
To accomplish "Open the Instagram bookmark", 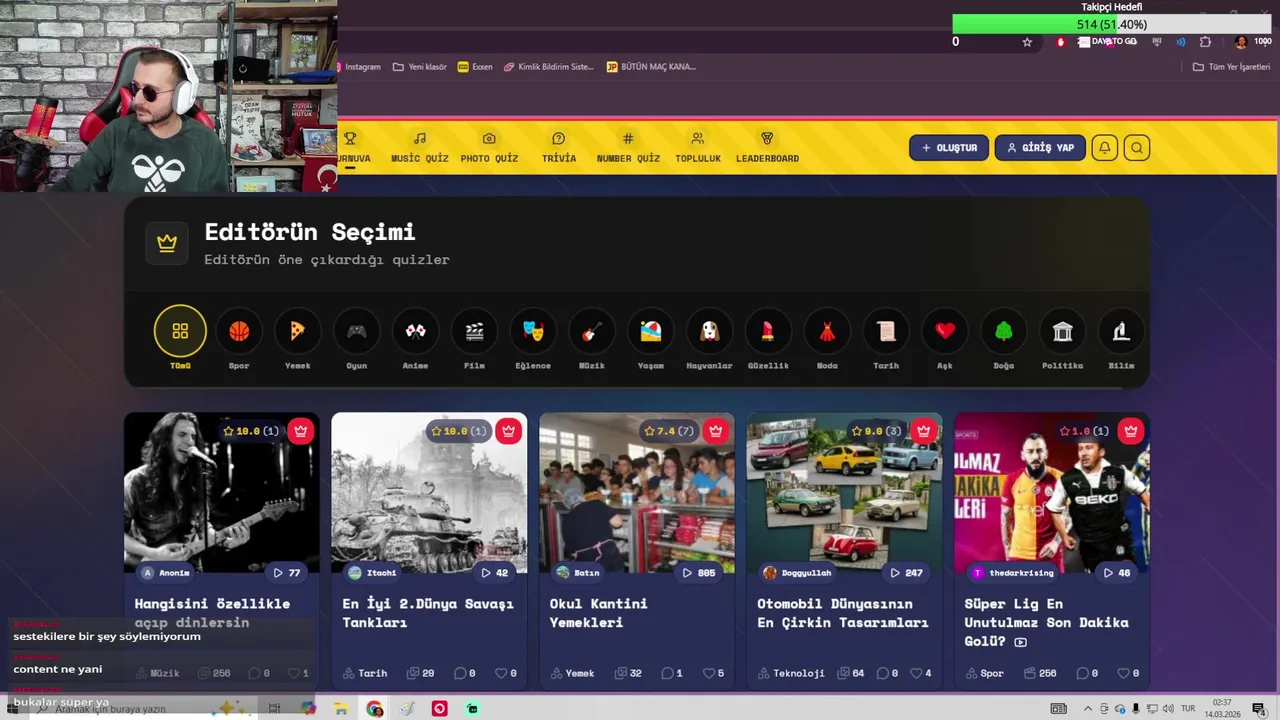I will tap(360, 67).
